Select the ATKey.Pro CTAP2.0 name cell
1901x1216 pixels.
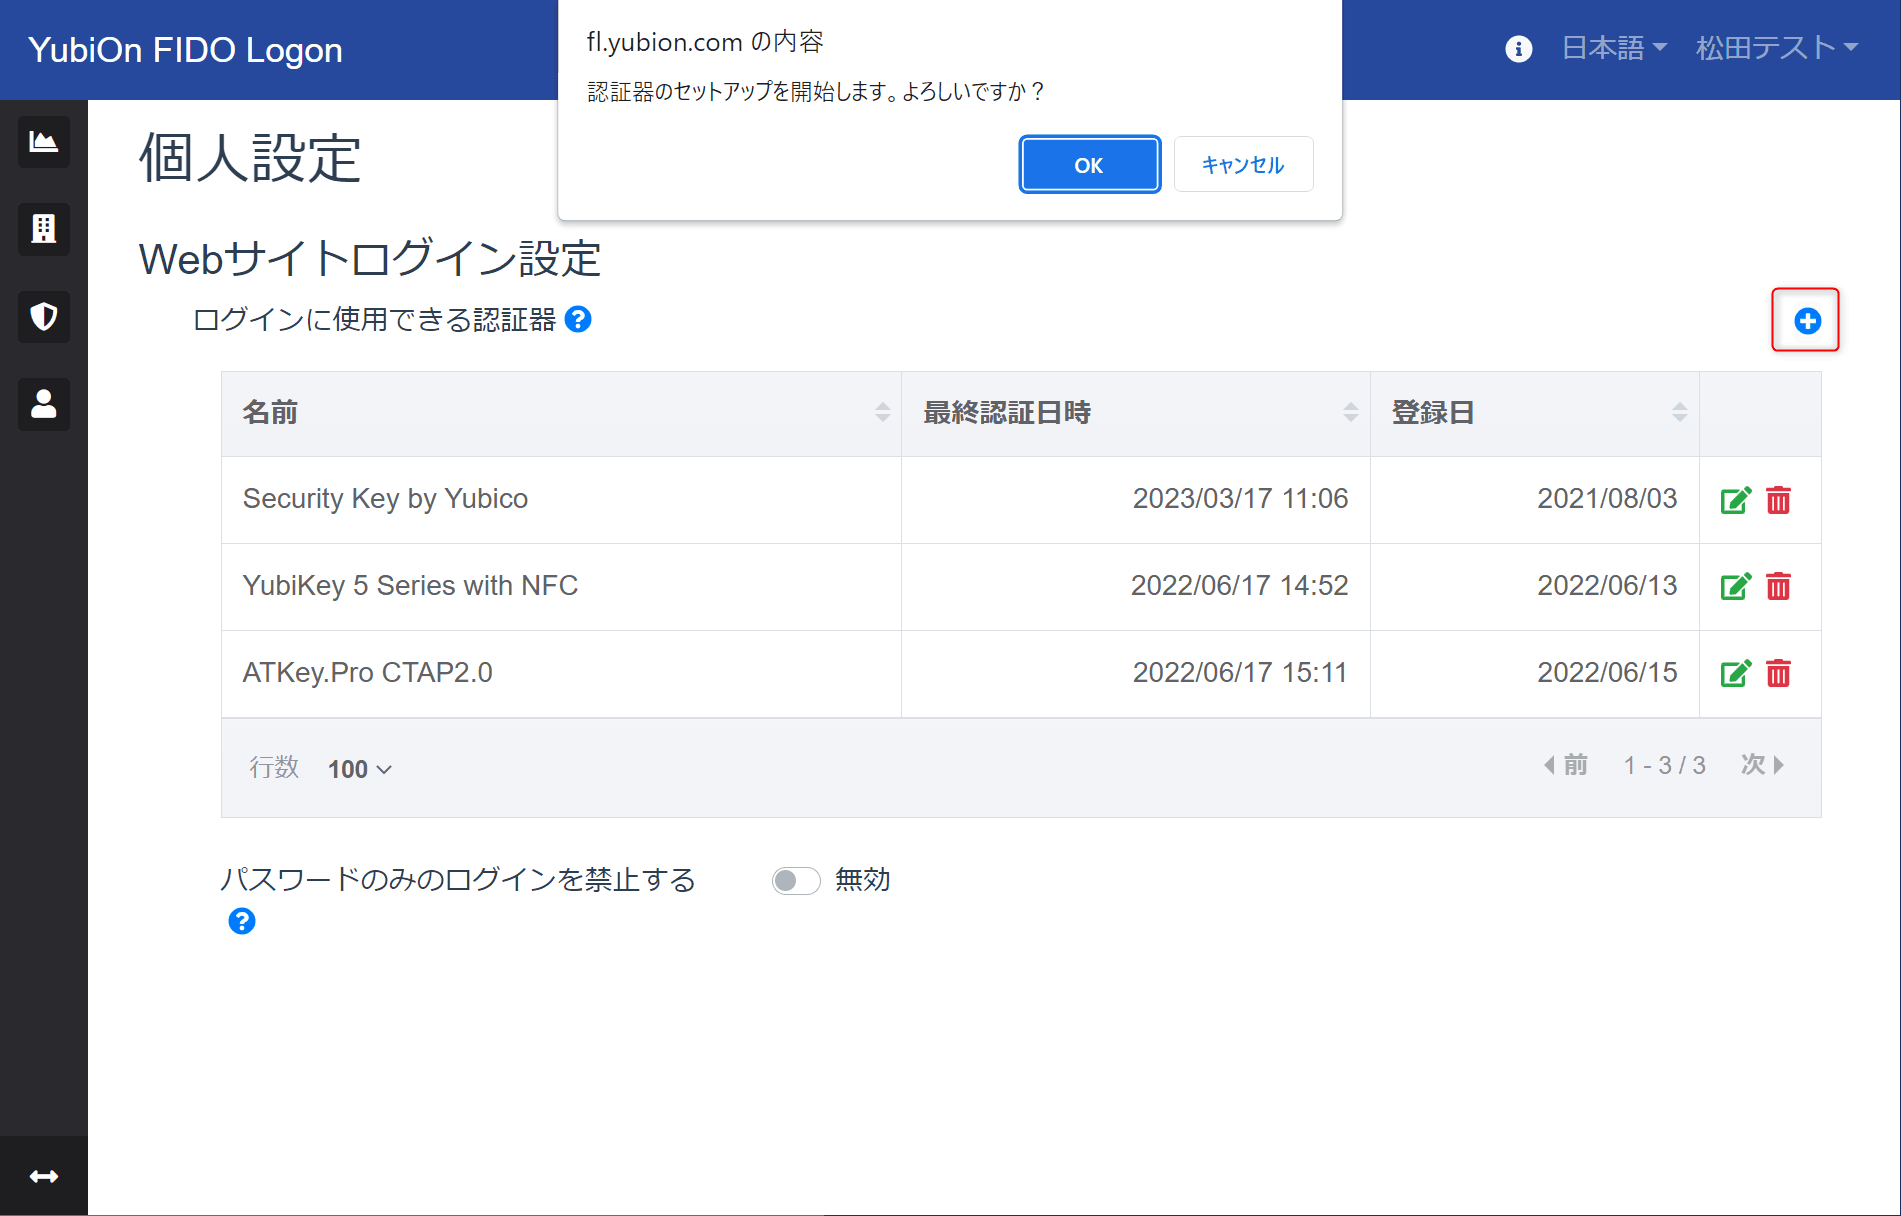pos(561,673)
